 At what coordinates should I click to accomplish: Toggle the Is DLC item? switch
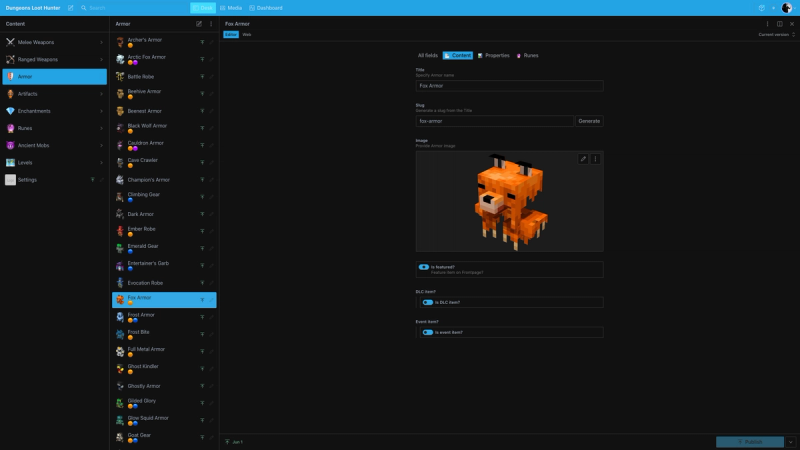point(428,302)
